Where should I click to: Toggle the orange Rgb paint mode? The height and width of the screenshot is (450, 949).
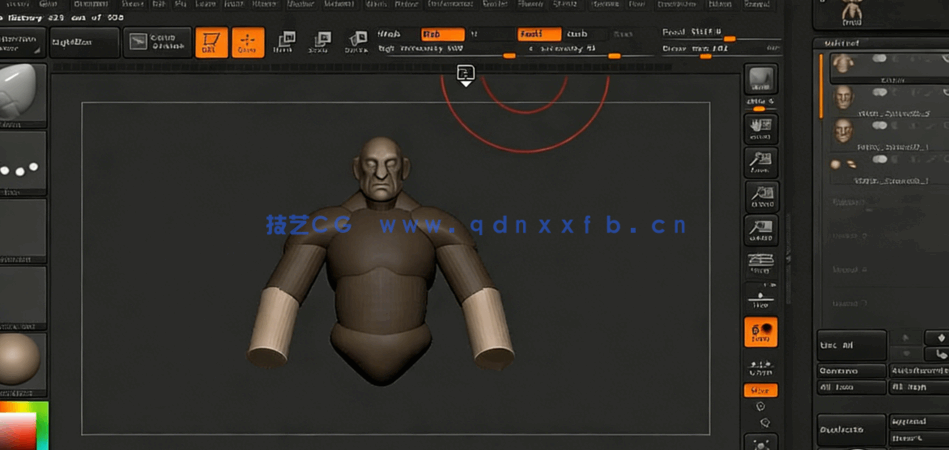coord(442,34)
